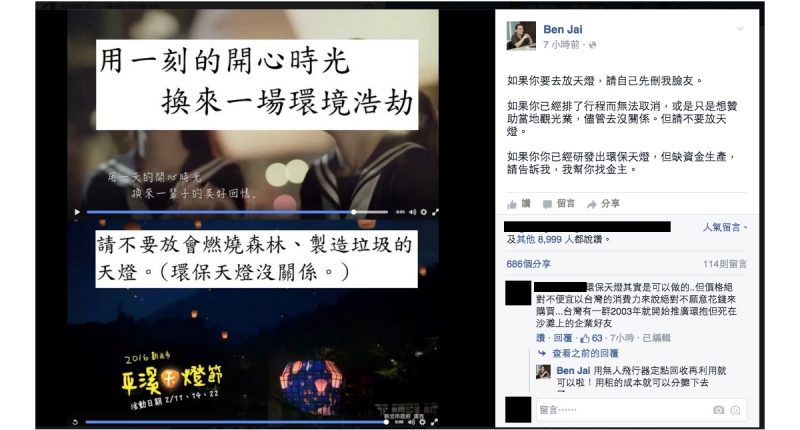
Task: Click the 留言 comment icon button
Action: (559, 204)
